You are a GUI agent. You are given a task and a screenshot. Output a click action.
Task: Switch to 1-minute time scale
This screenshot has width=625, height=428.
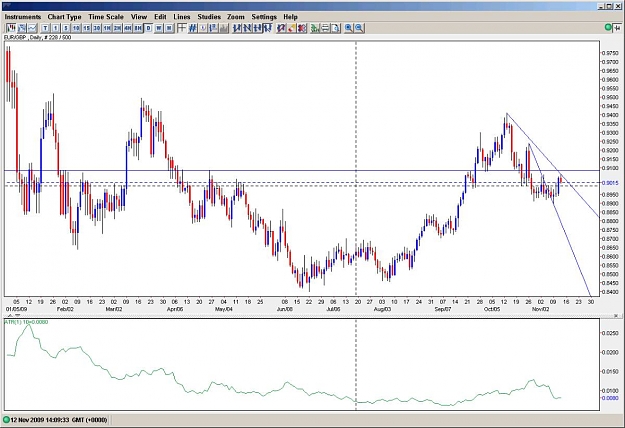click(55, 28)
